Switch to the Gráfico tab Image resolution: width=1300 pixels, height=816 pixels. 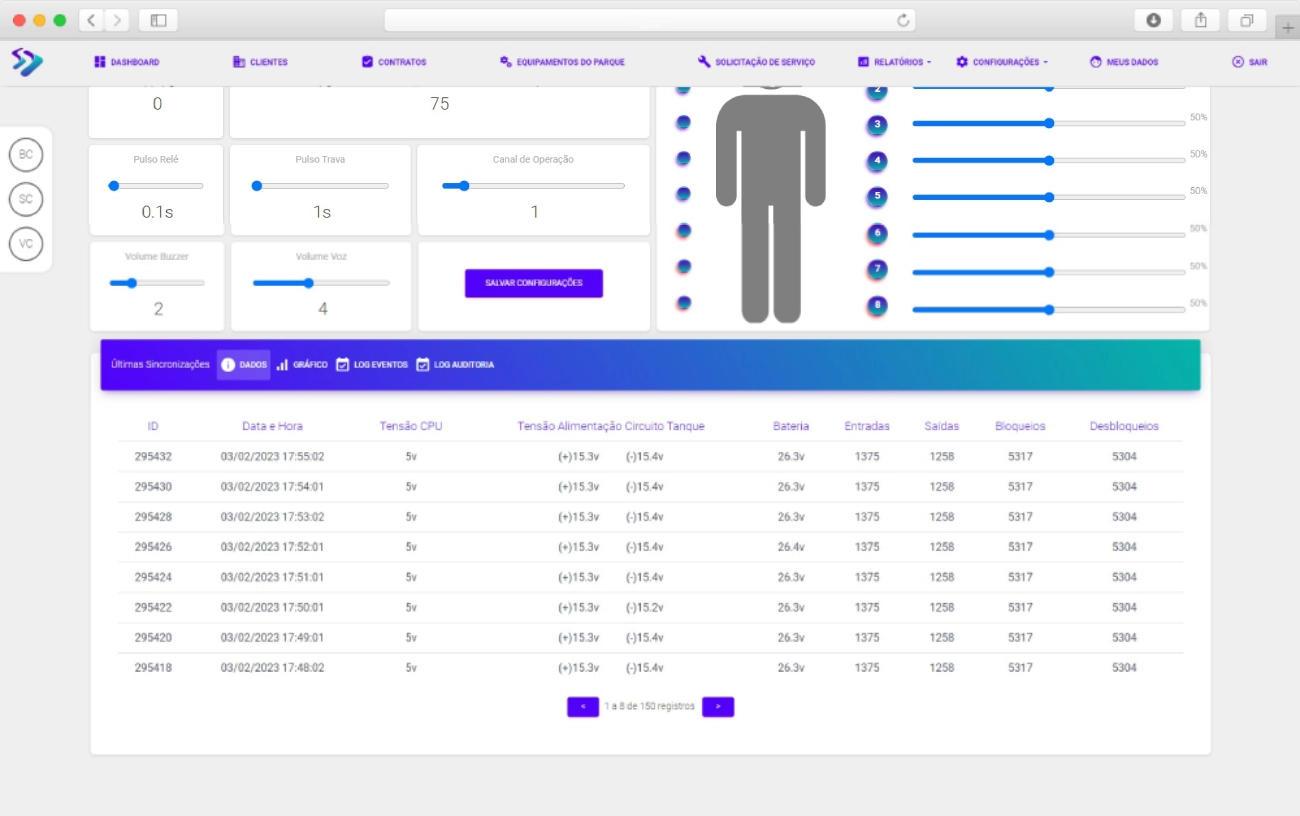302,365
